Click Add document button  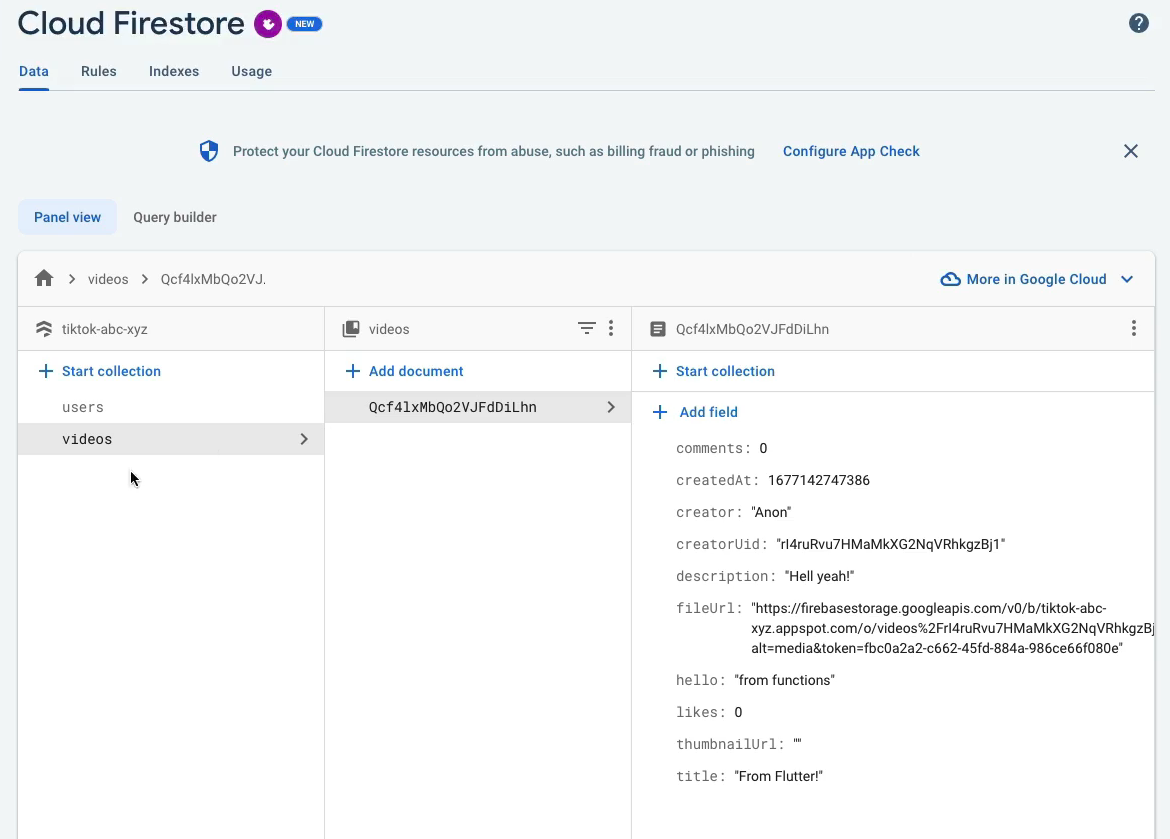pyautogui.click(x=416, y=371)
